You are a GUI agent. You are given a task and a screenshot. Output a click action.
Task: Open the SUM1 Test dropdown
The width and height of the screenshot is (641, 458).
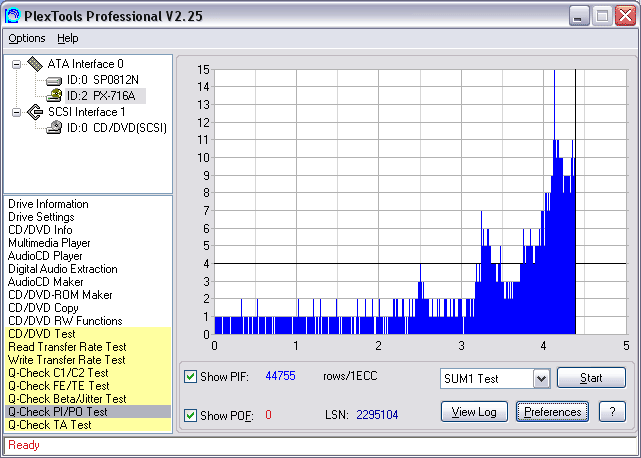(541, 379)
